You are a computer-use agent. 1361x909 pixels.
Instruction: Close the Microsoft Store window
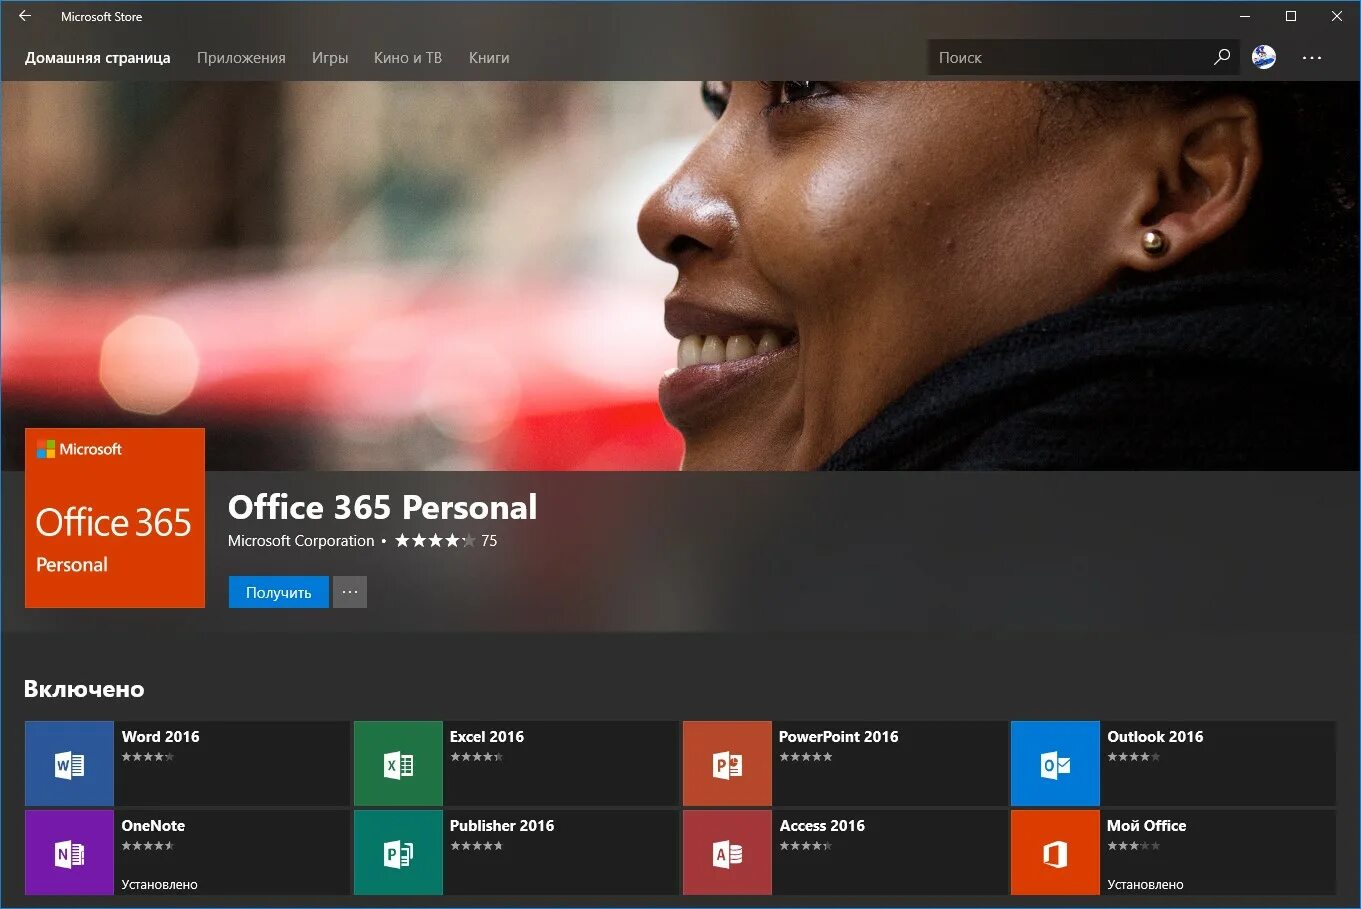click(1337, 16)
